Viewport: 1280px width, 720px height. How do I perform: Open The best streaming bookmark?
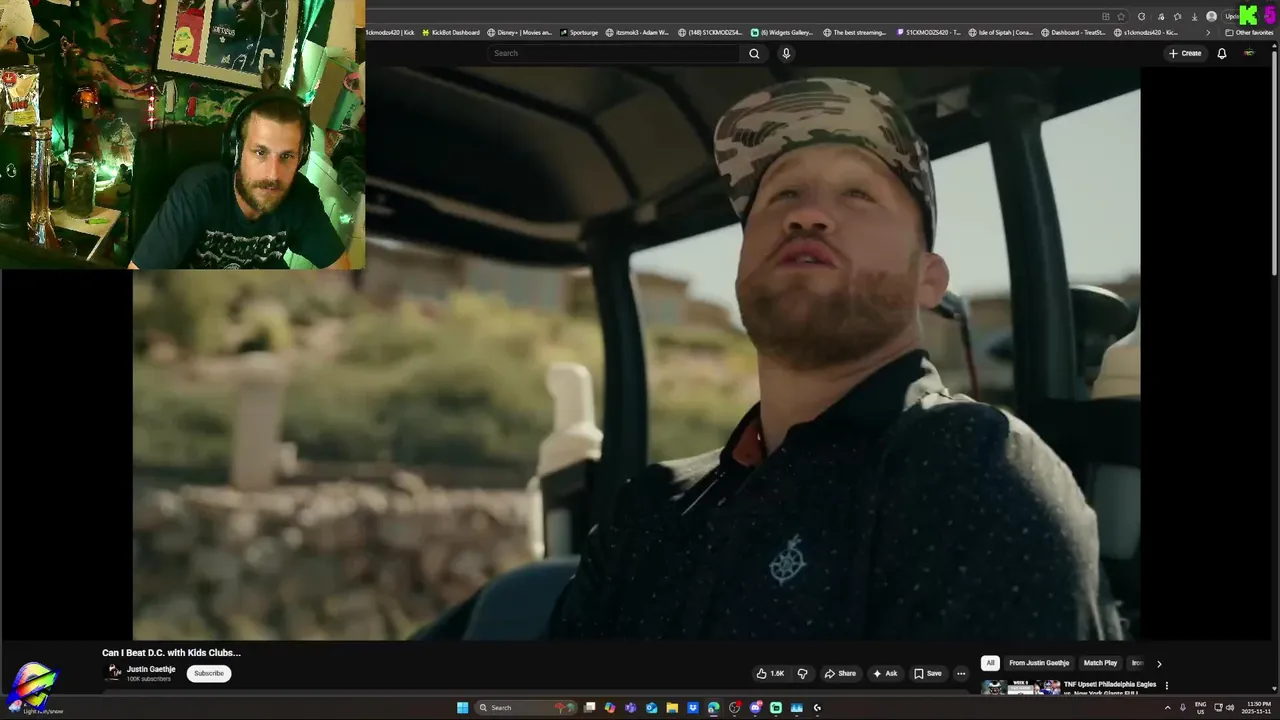pos(855,32)
